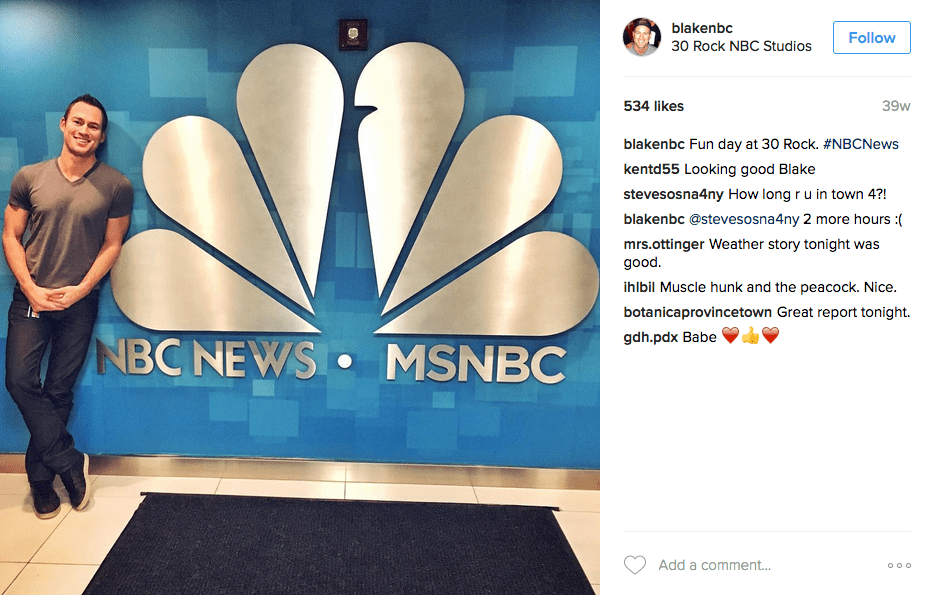The height and width of the screenshot is (595, 934).
Task: Open the kentd55 commenter profile
Action: pos(651,169)
